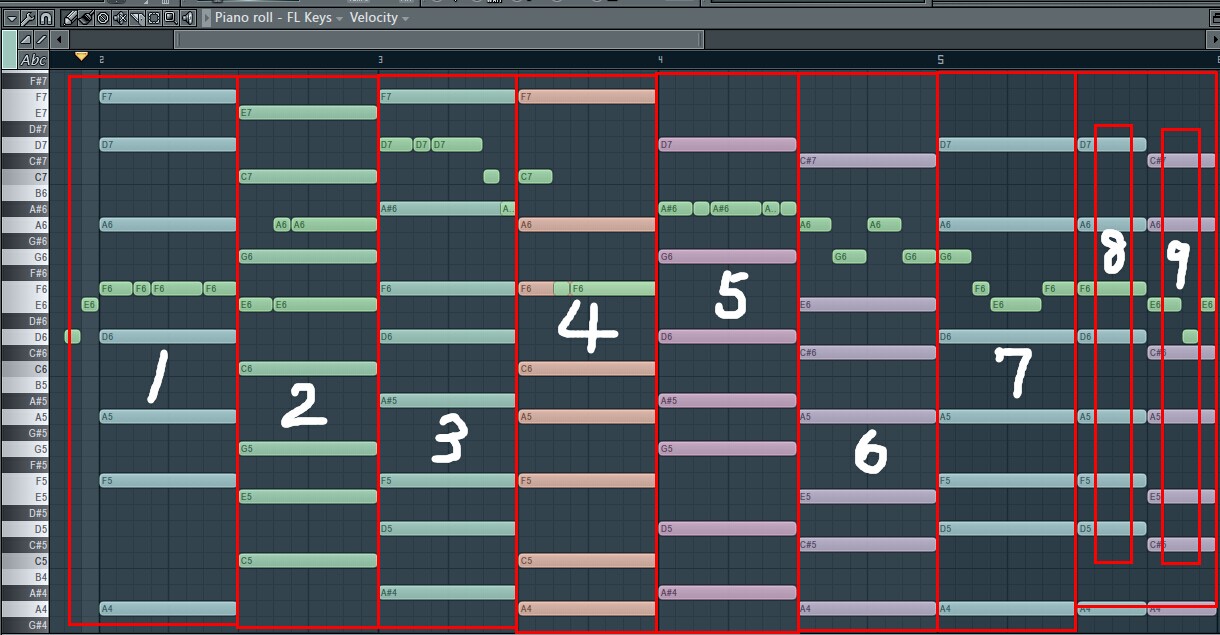The height and width of the screenshot is (635, 1220).
Task: Open the Velocity event editor dropdown
Action: tap(379, 18)
